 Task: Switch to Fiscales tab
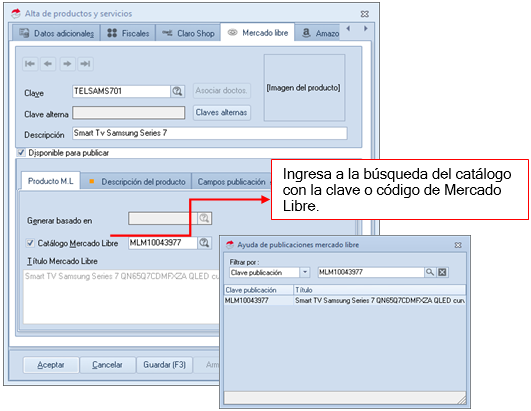(128, 33)
